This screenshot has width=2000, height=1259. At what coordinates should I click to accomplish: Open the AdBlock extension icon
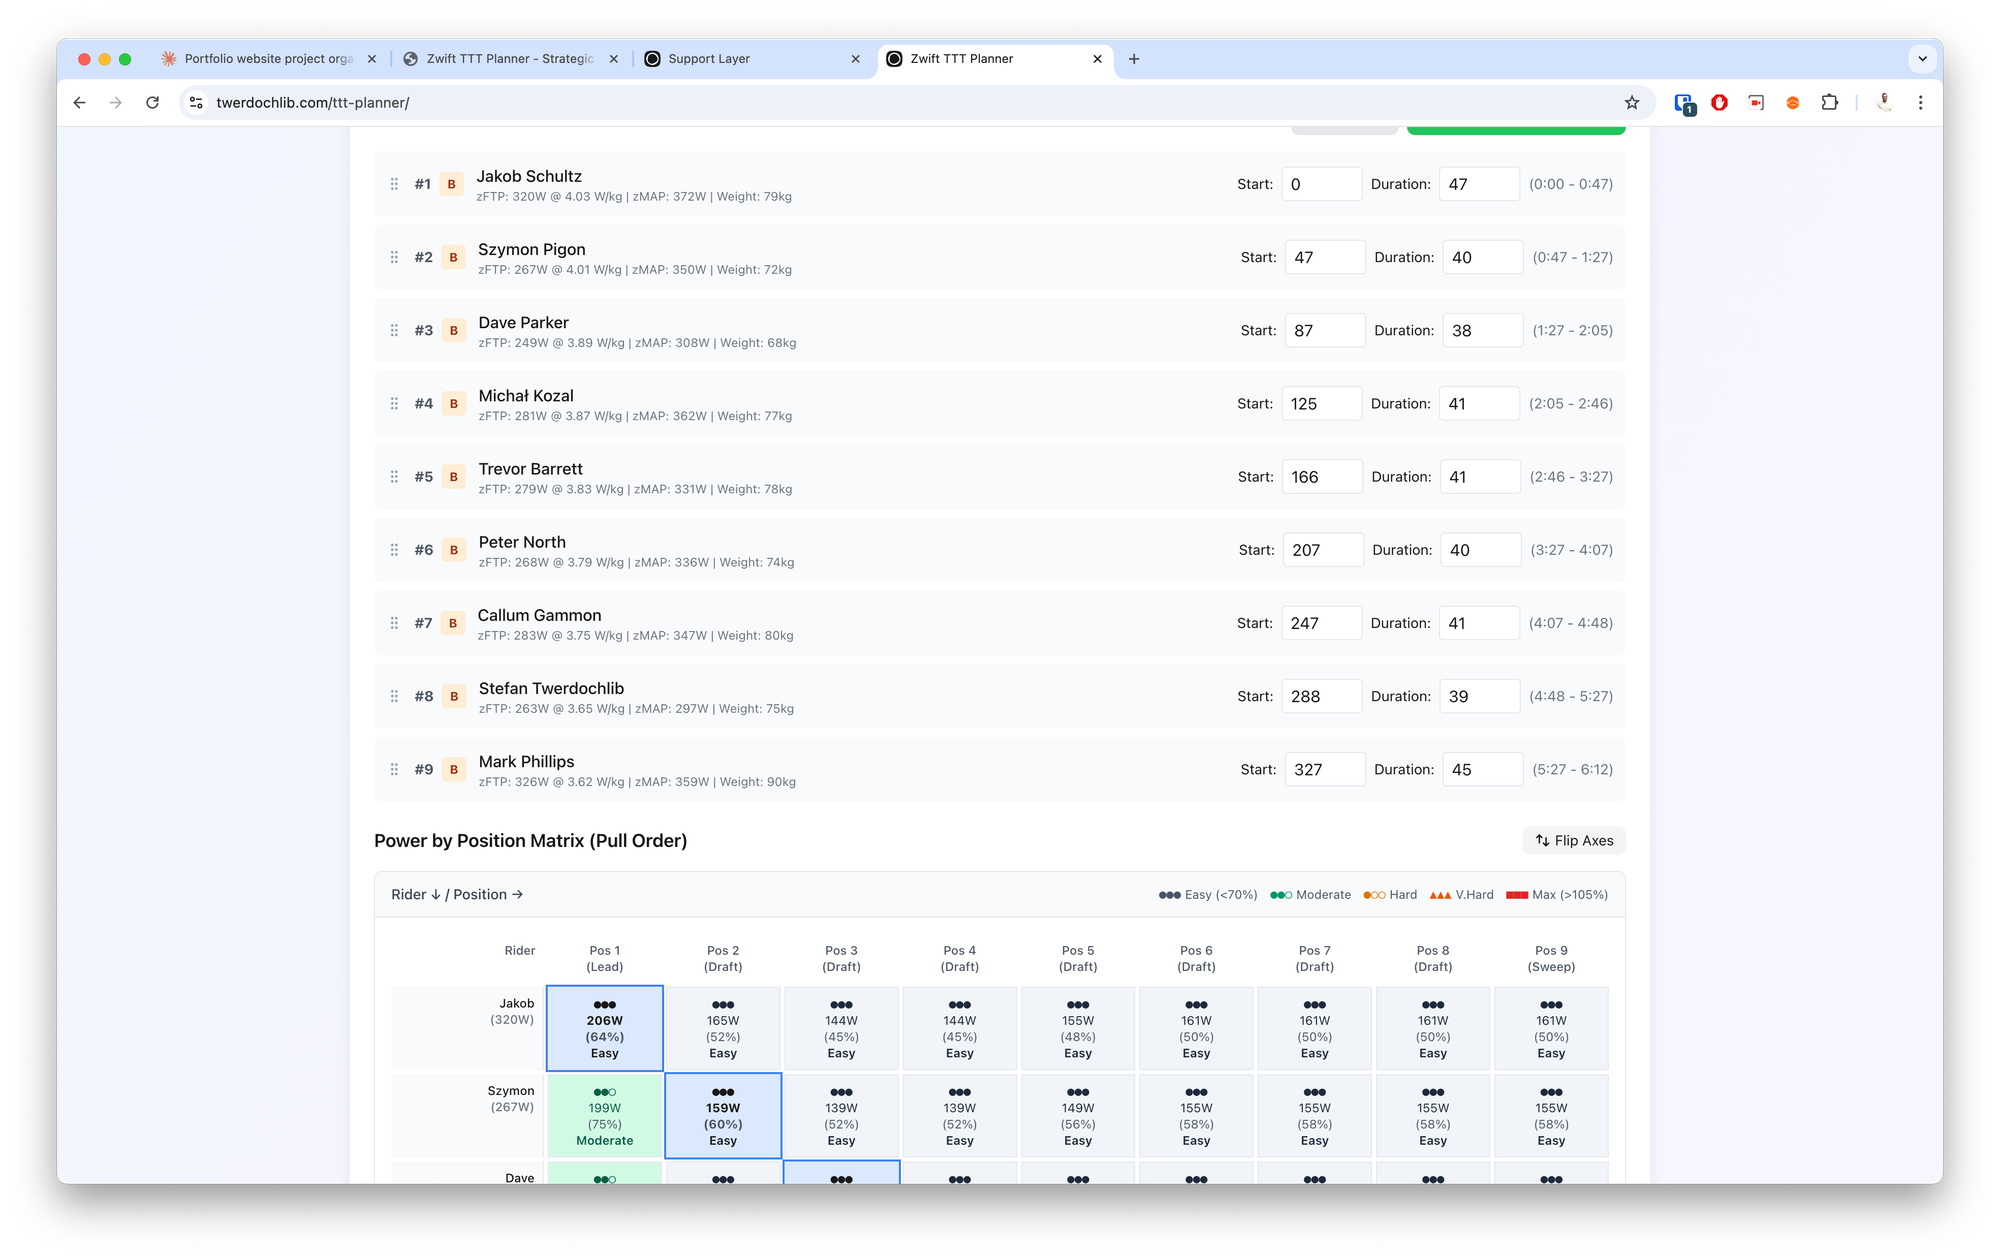(x=1720, y=102)
